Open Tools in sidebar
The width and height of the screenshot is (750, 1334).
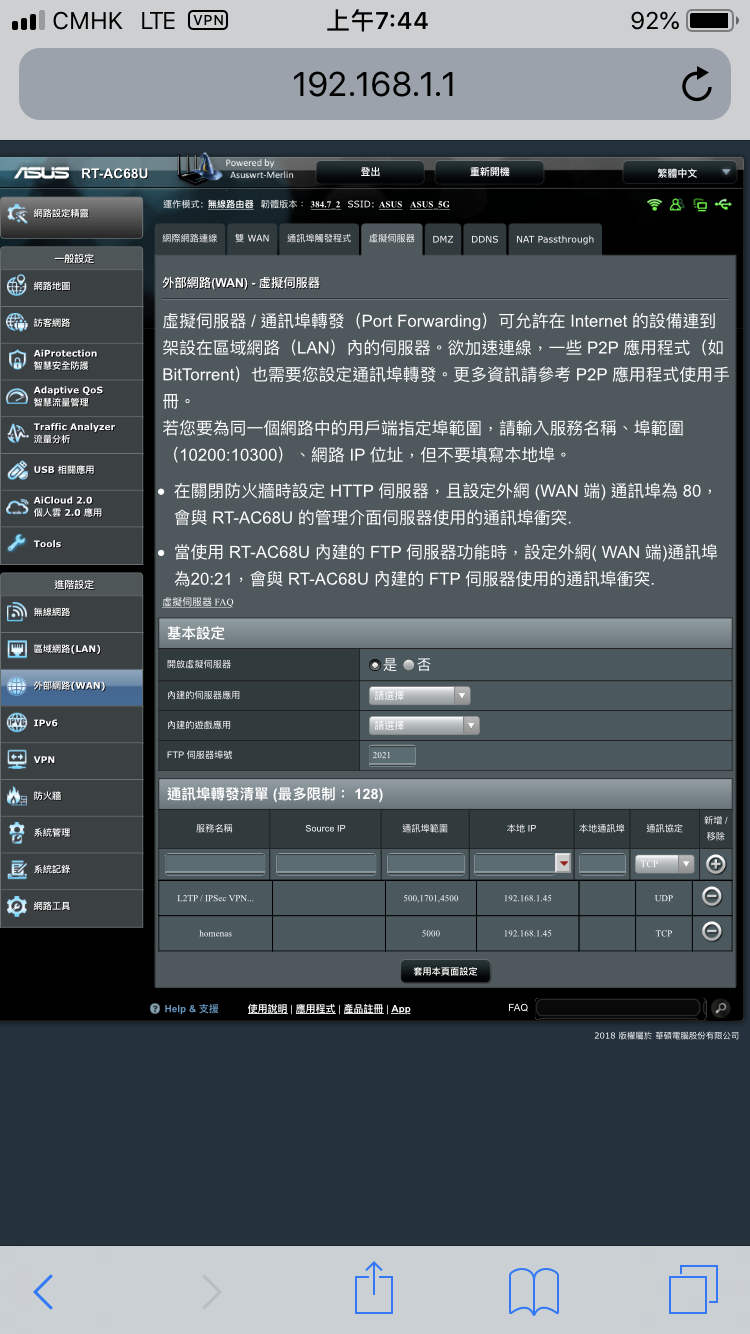point(72,544)
